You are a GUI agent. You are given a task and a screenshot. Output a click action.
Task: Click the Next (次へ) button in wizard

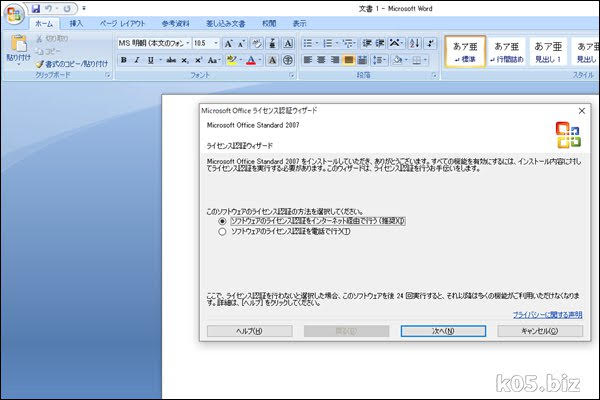tap(443, 331)
